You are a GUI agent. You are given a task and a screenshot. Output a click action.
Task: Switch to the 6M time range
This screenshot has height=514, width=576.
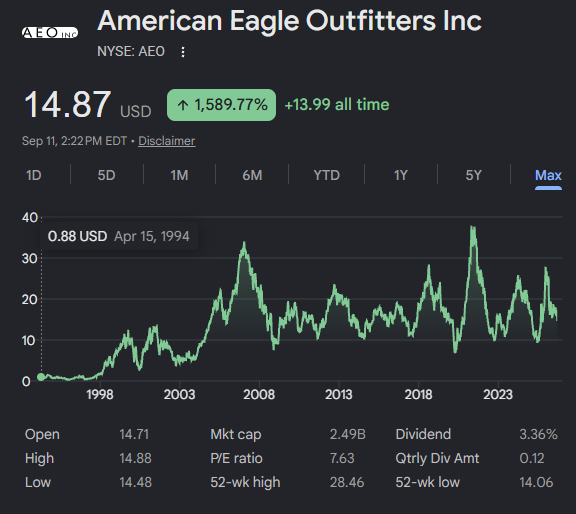tap(252, 175)
